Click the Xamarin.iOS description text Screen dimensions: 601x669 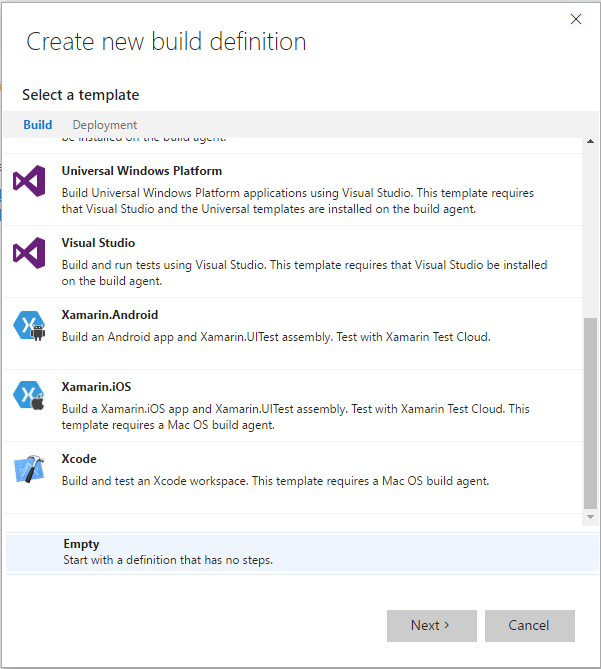click(x=296, y=417)
